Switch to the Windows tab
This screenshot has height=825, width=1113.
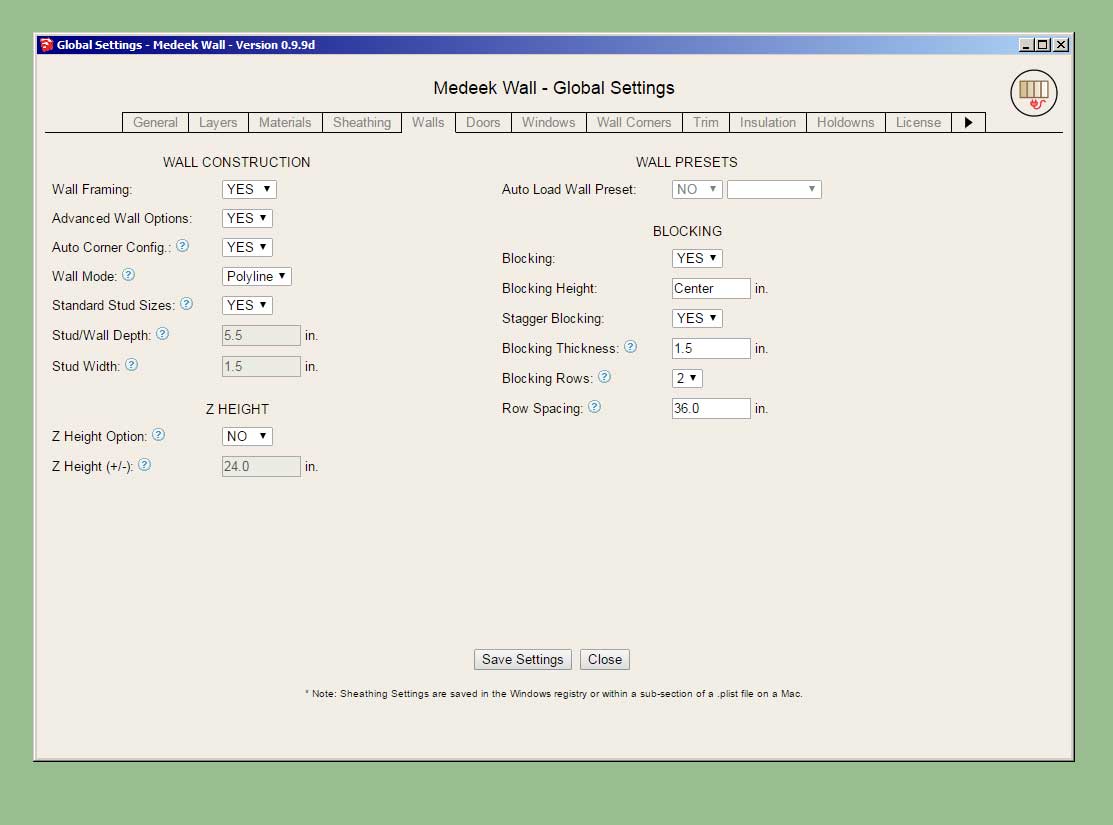(549, 122)
